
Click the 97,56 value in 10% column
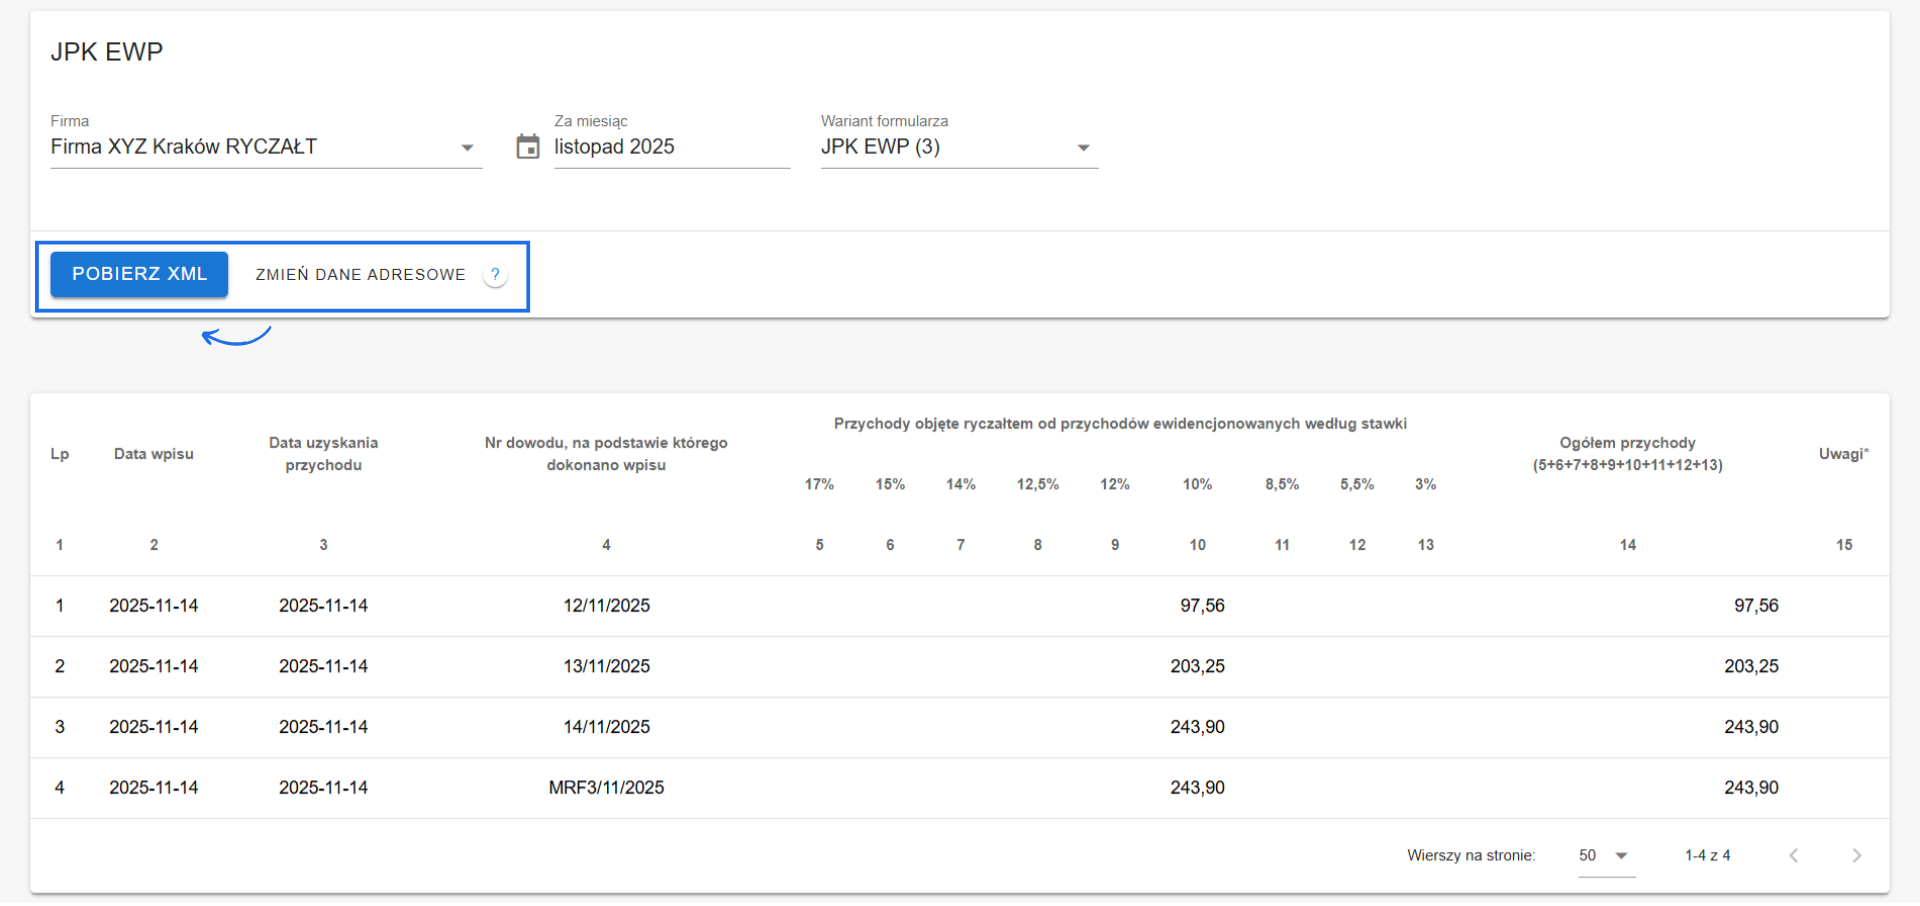coord(1201,606)
